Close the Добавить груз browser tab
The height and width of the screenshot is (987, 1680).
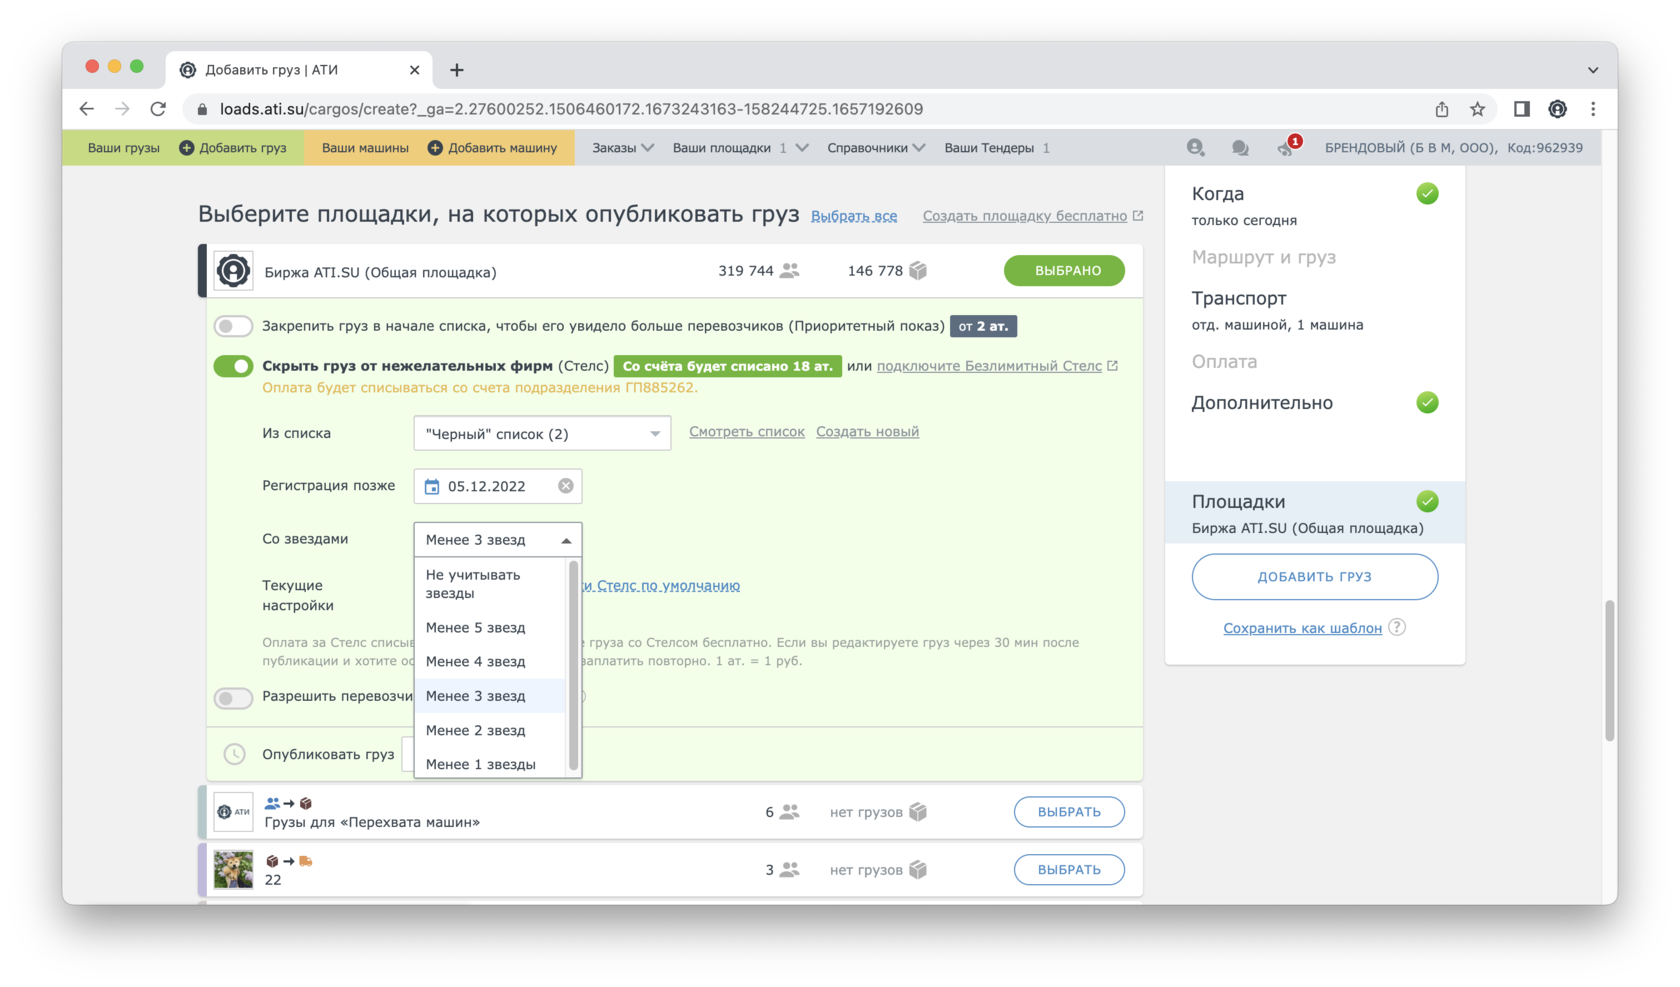[414, 70]
